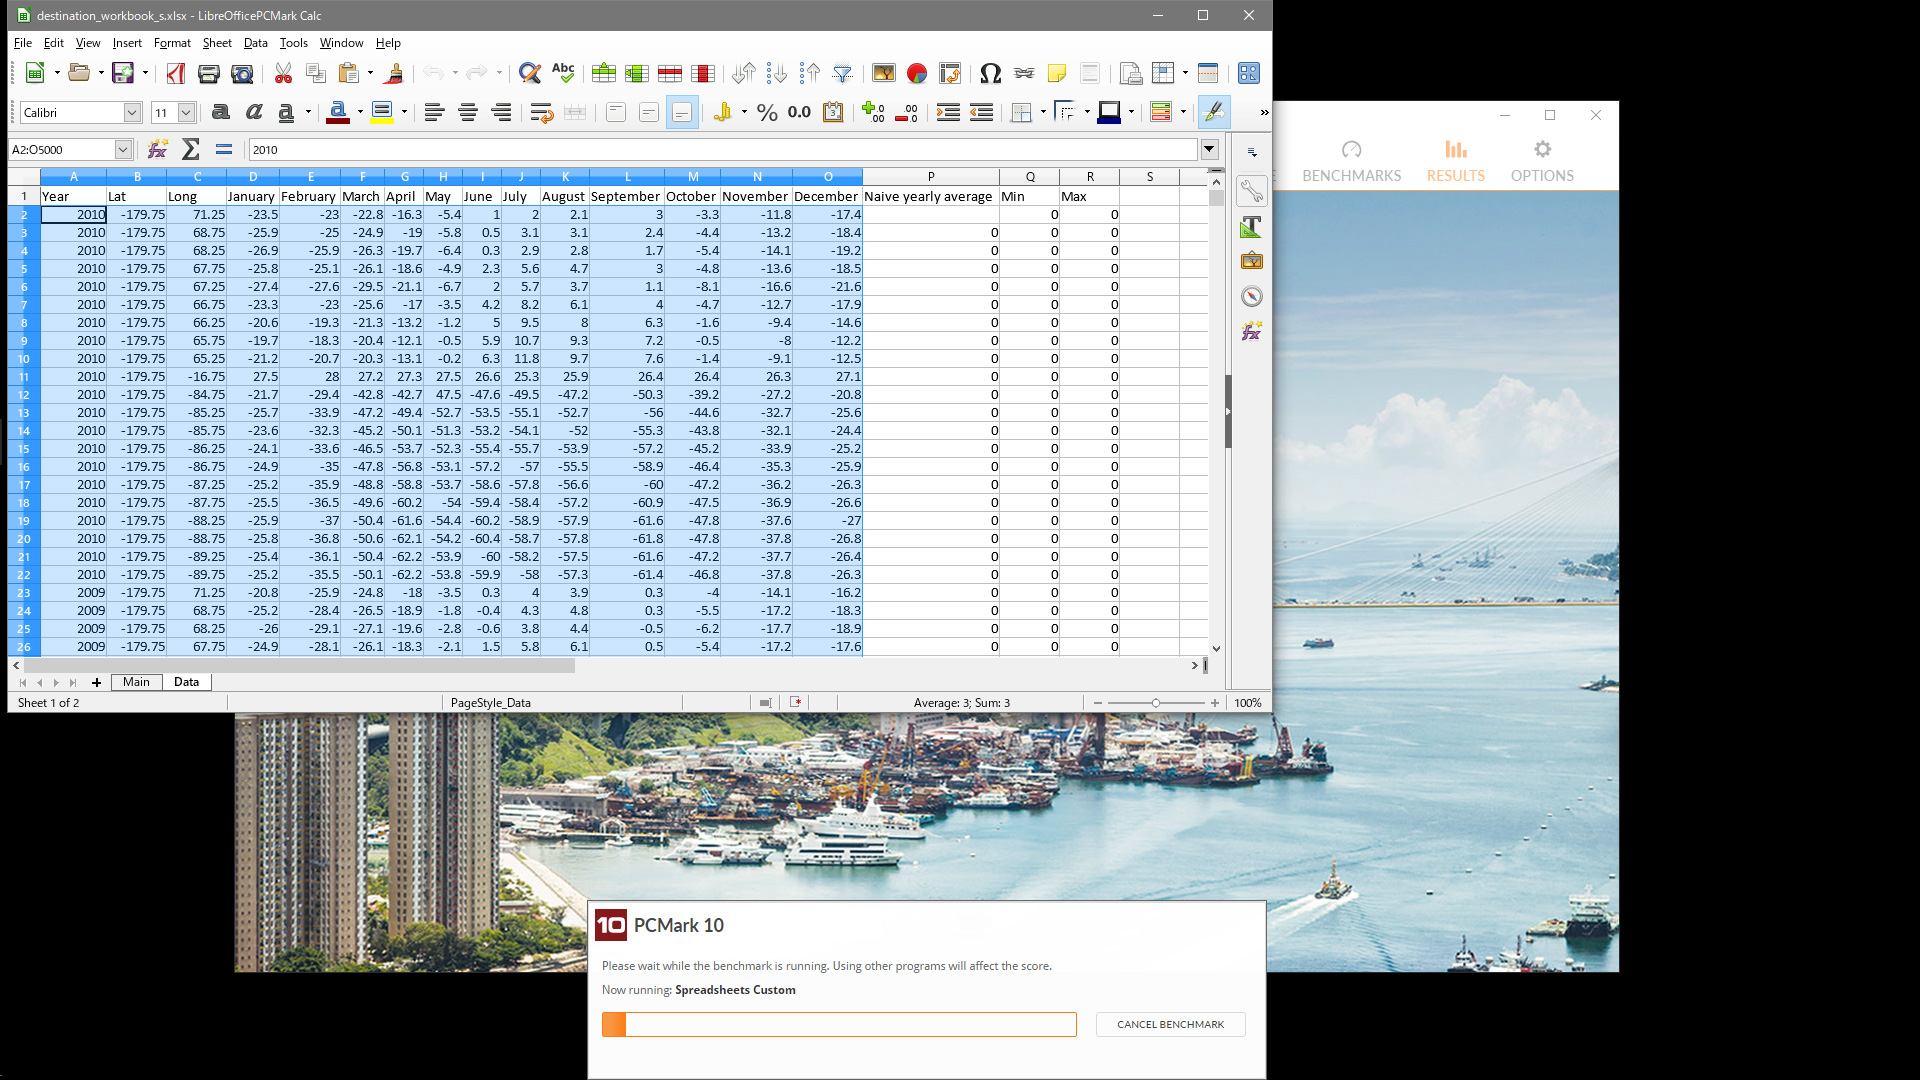Open the RESULTS section in PCMark
1920x1080 pixels.
(x=1455, y=160)
